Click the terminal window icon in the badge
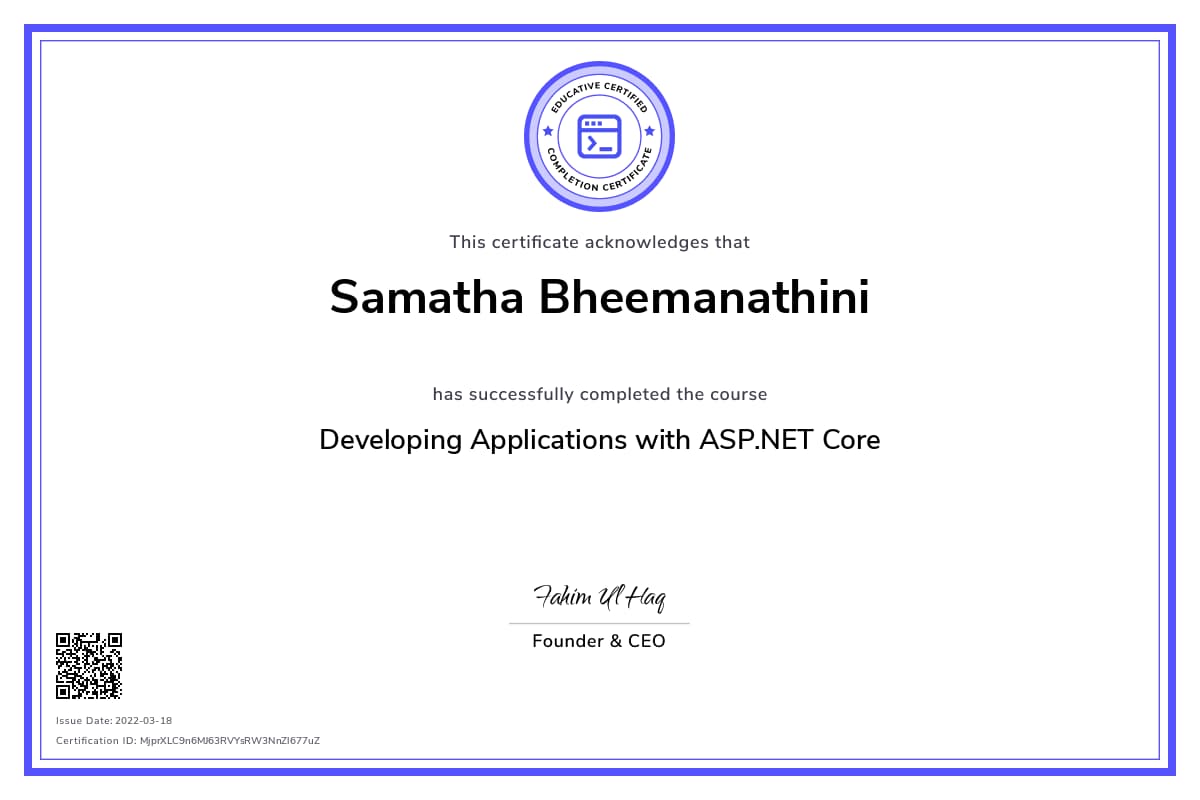The width and height of the screenshot is (1200, 800). (x=599, y=136)
